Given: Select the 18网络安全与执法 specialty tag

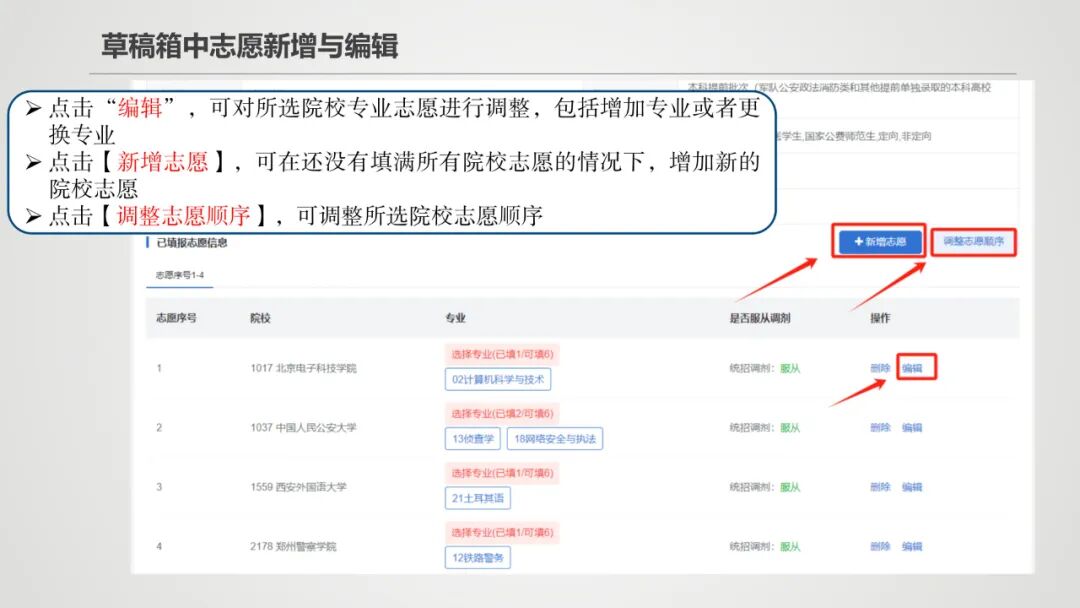Looking at the screenshot, I should (x=557, y=438).
